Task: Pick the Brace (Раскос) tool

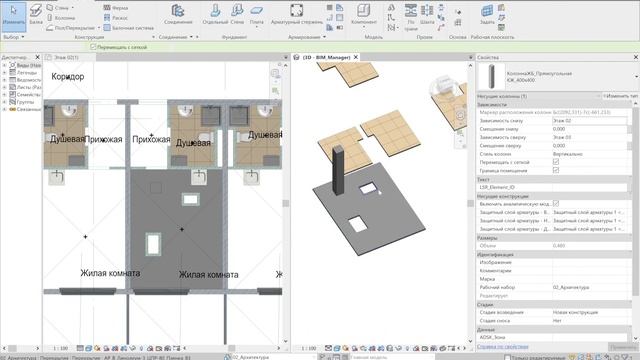Action: coord(116,18)
